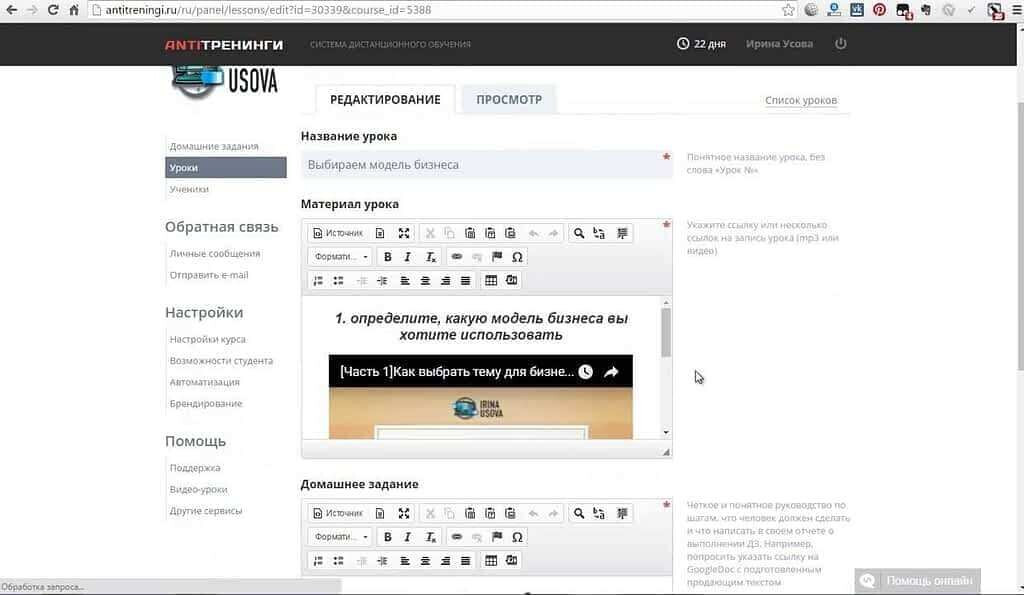The width and height of the screenshot is (1024, 595).
Task: Click the Название урока input field
Action: [487, 165]
